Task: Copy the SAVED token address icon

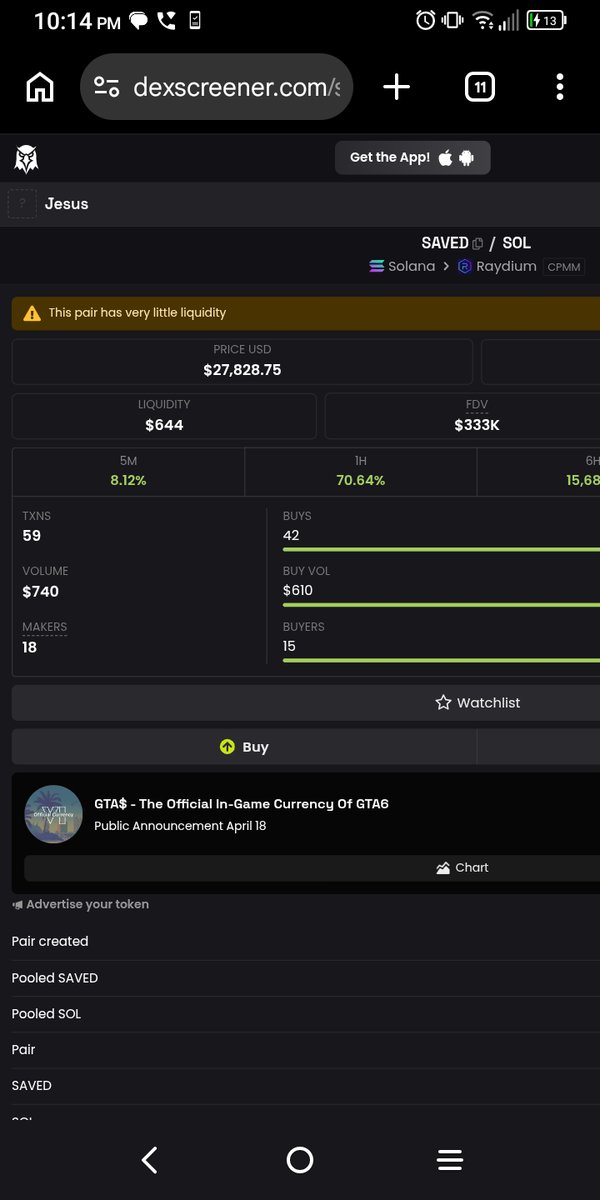Action: 478,243
